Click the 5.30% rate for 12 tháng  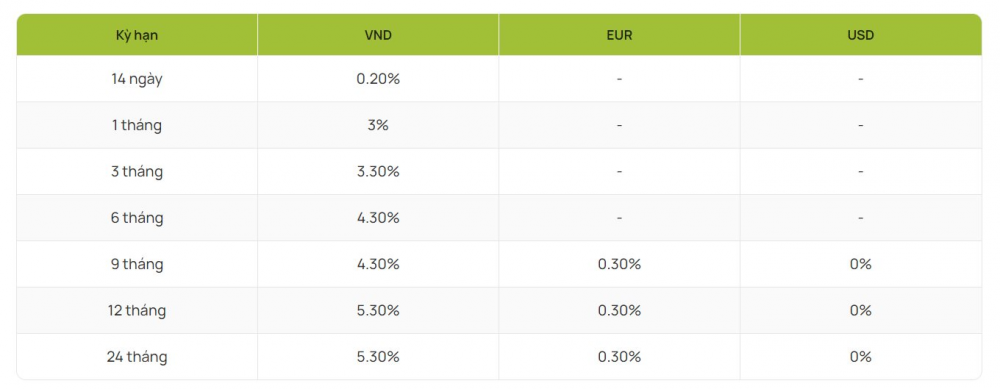(x=378, y=310)
